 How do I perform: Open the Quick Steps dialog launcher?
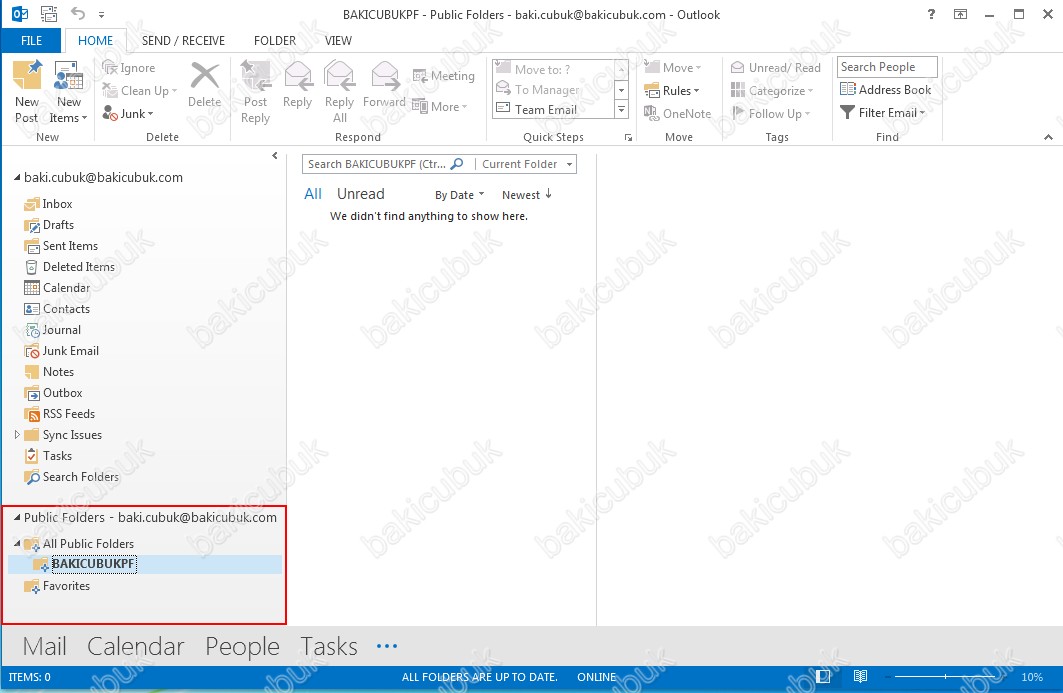click(x=628, y=138)
